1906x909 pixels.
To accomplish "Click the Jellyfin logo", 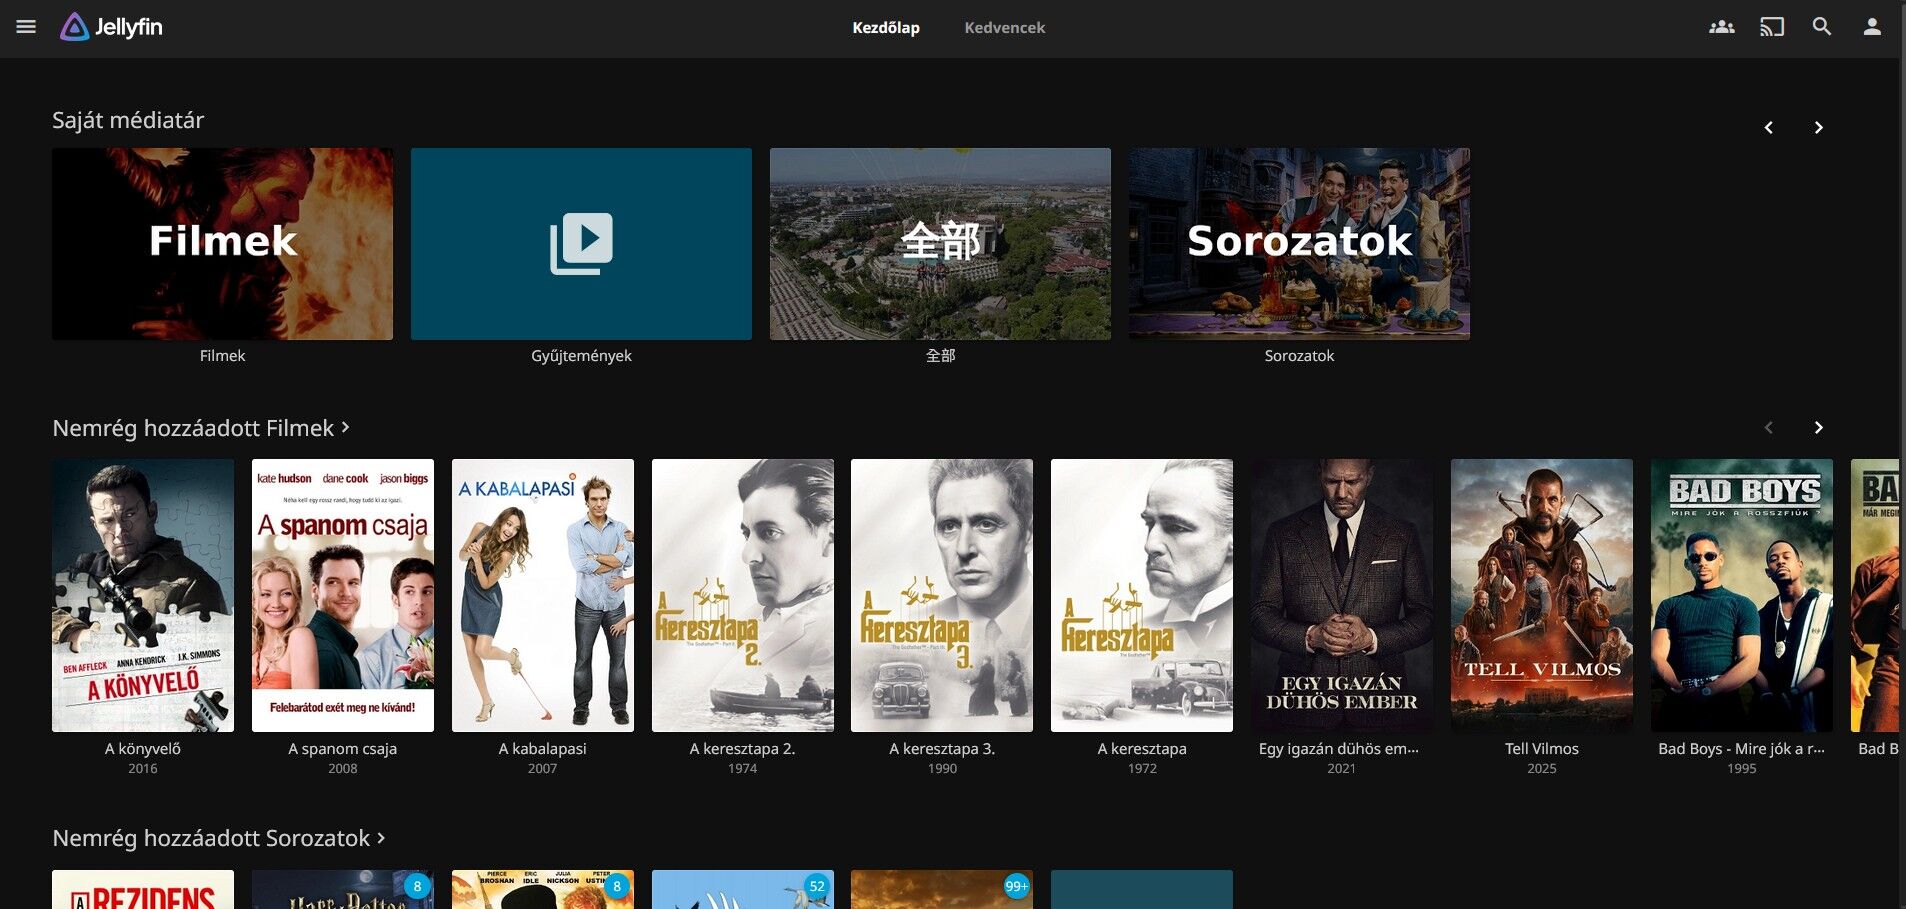I will pyautogui.click(x=111, y=27).
